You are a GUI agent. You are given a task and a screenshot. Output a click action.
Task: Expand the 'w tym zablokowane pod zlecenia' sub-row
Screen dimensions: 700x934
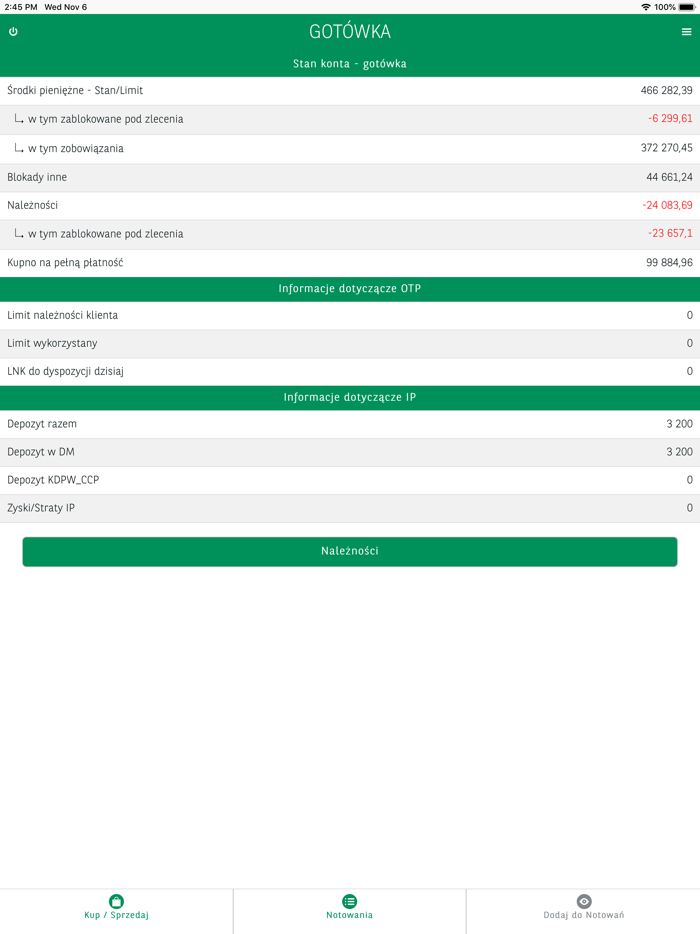(350, 119)
